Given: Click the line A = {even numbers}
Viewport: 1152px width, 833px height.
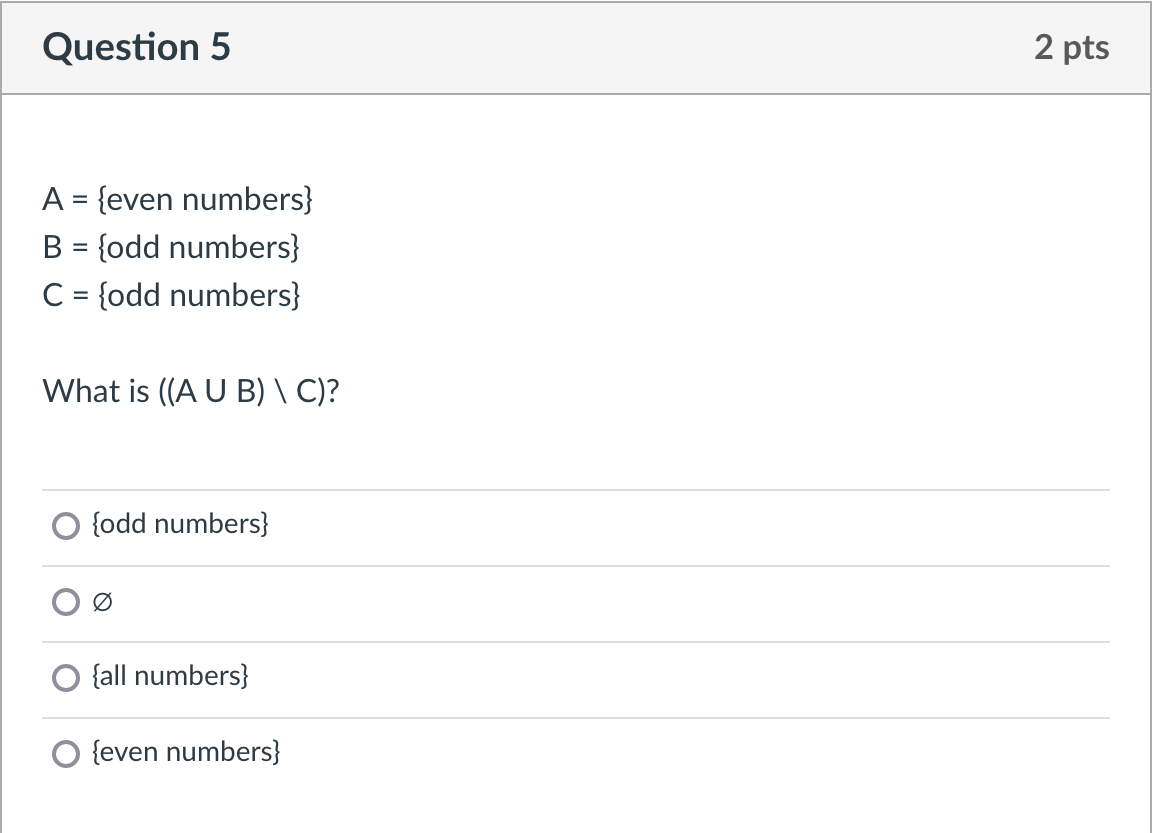Looking at the screenshot, I should 178,199.
